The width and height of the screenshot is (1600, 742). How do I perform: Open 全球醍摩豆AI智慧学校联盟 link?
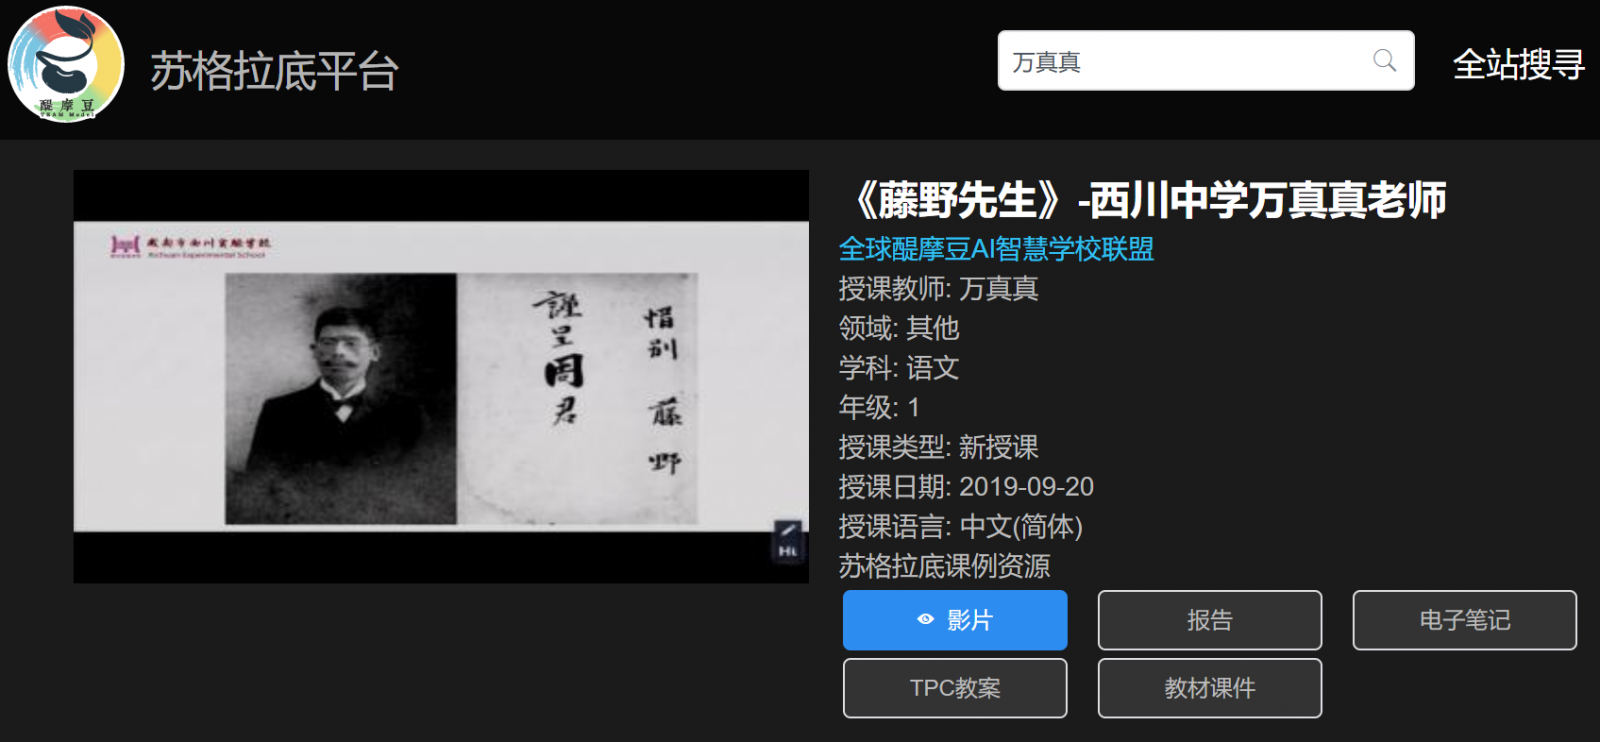tap(996, 249)
